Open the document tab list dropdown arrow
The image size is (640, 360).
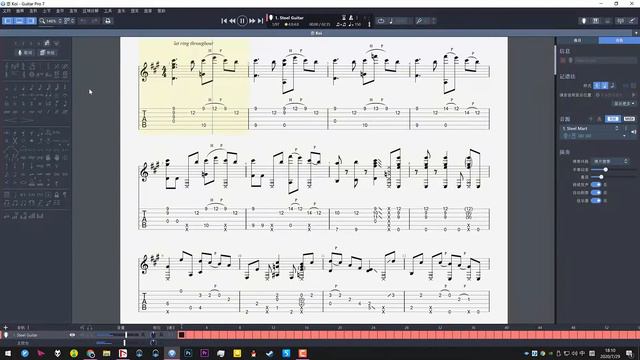[636, 33]
